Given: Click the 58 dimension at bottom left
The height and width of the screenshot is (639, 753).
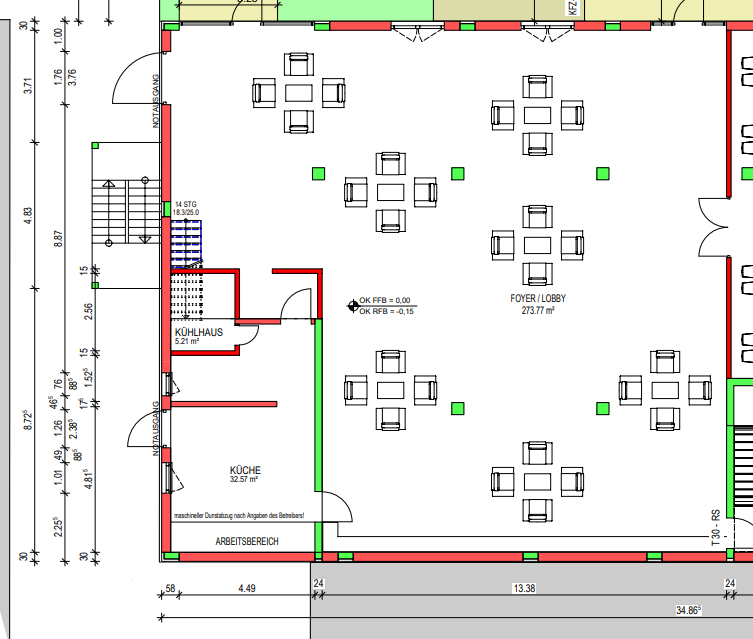Looking at the screenshot, I should [170, 588].
